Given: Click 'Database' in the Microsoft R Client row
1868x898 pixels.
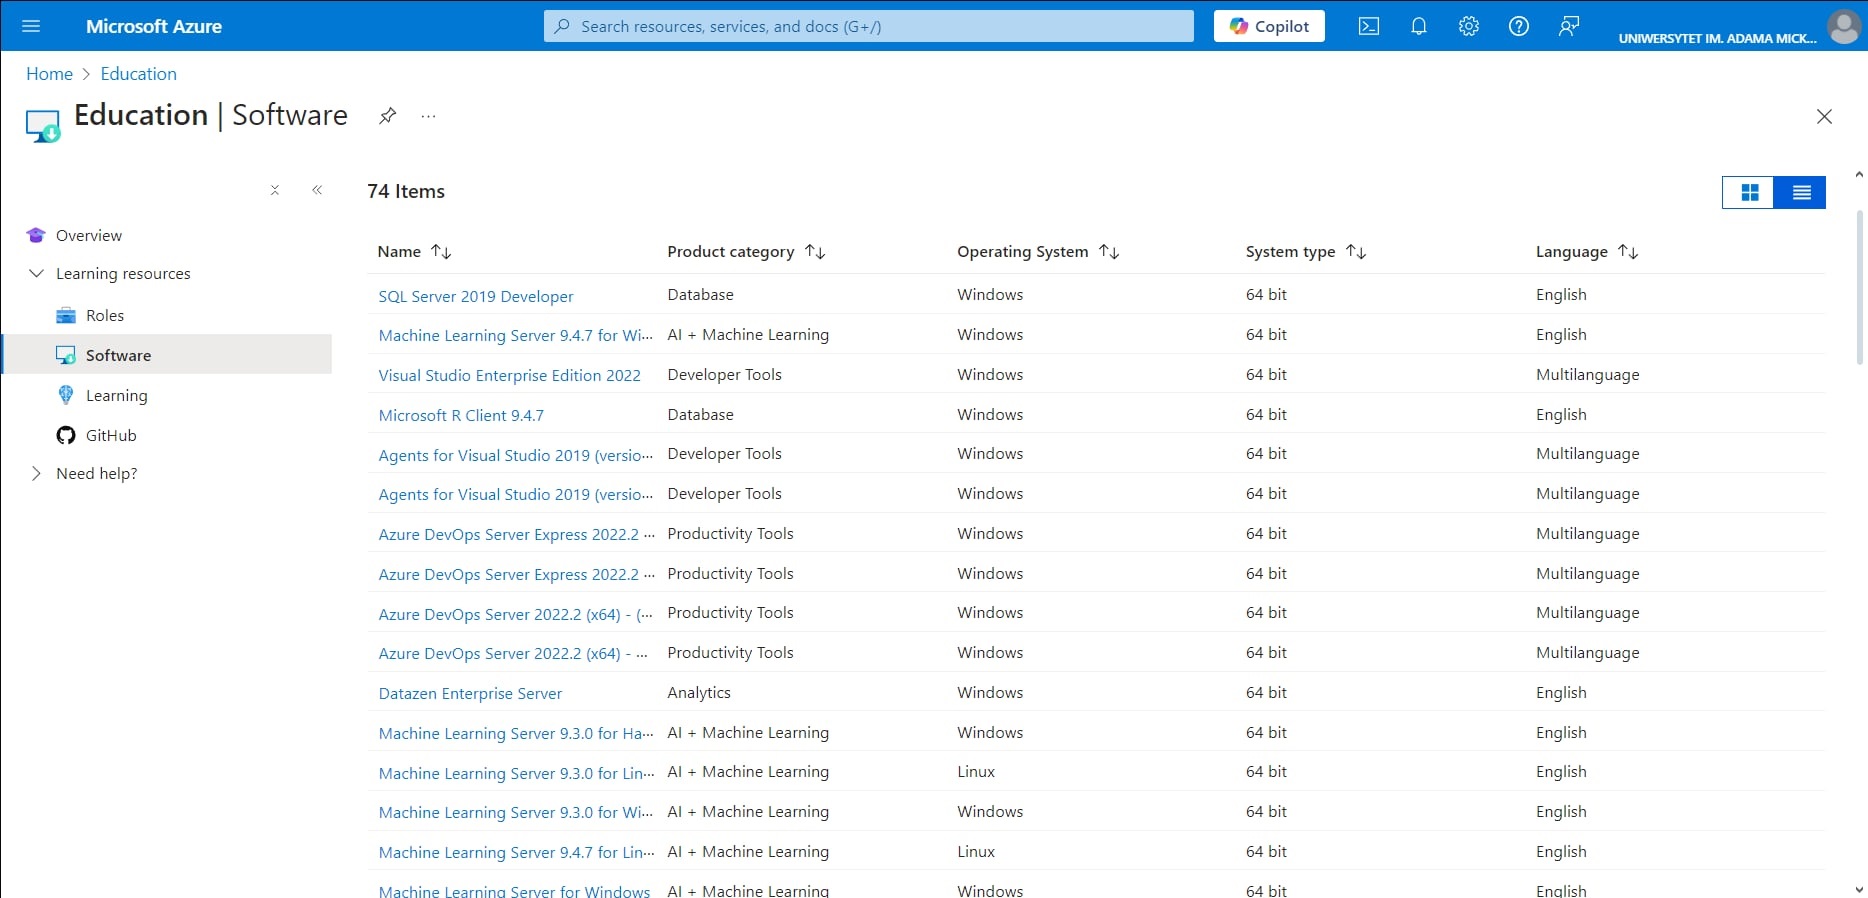Looking at the screenshot, I should [x=700, y=415].
